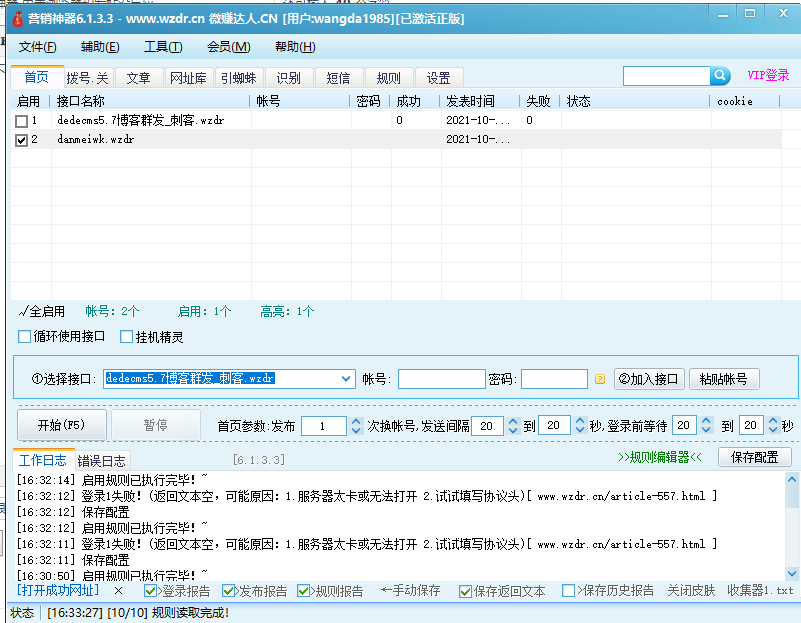Click the blue search magnifier icon

coord(720,76)
